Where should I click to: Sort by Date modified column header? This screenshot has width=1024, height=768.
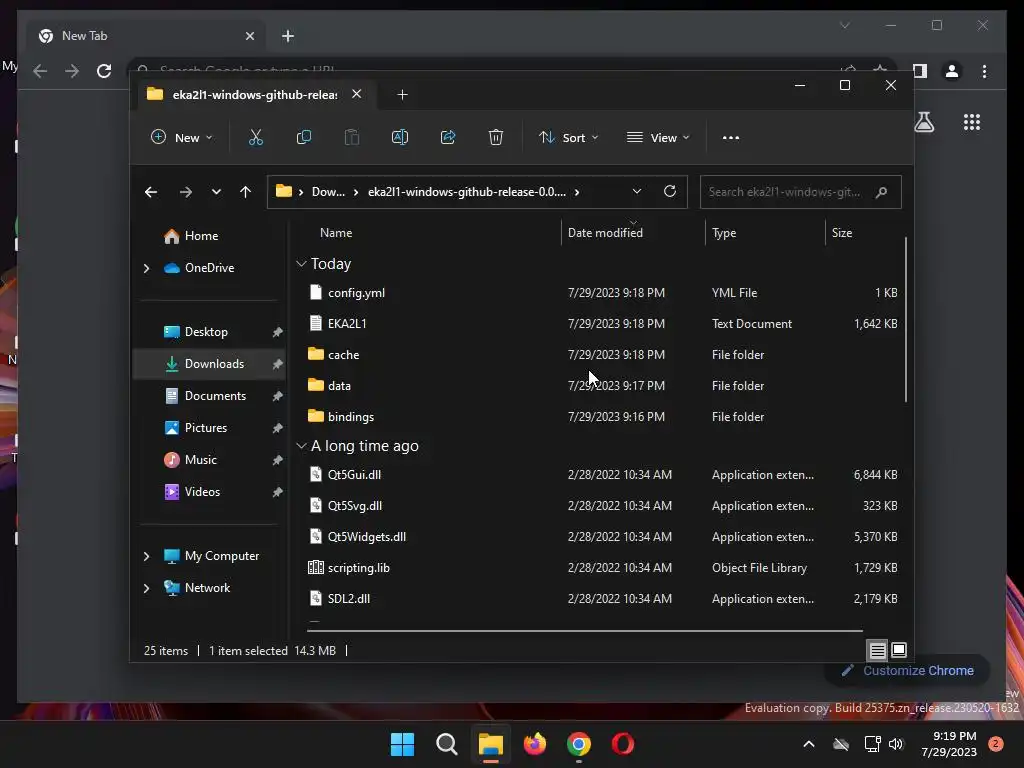(605, 233)
